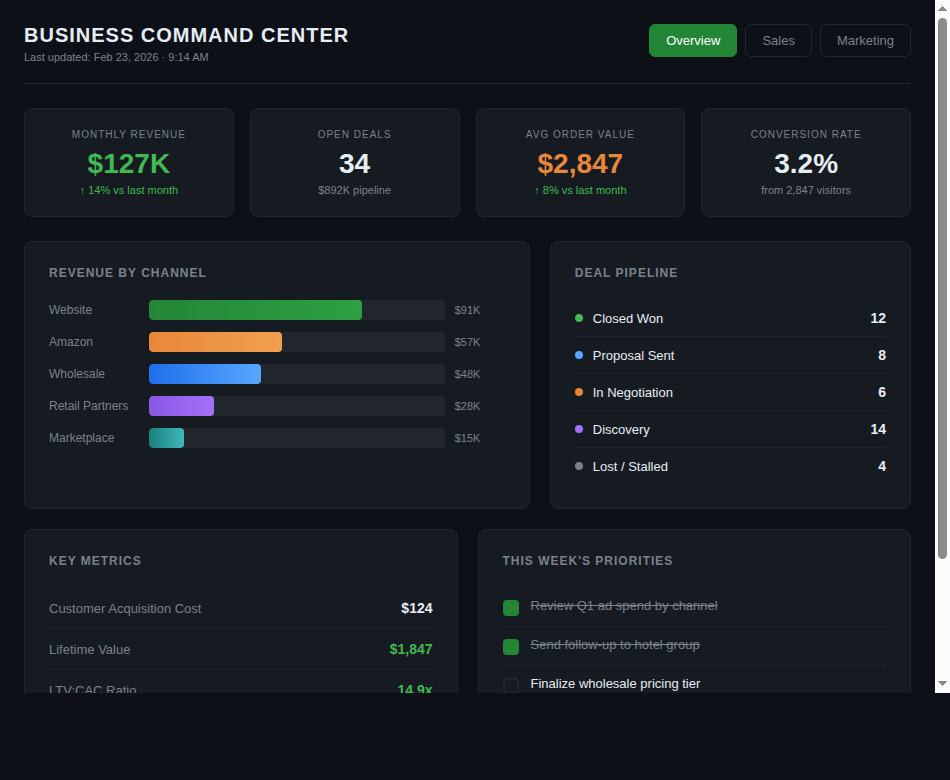This screenshot has width=950, height=780.
Task: Click the blue Proposal Sent status dot
Action: (578, 355)
